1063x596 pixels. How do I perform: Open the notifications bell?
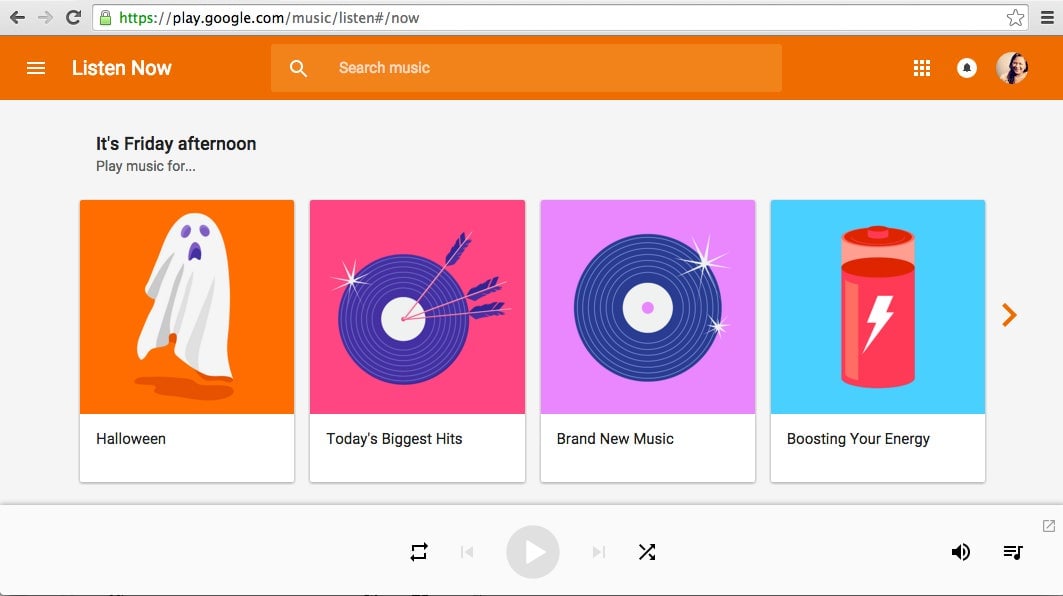click(967, 68)
